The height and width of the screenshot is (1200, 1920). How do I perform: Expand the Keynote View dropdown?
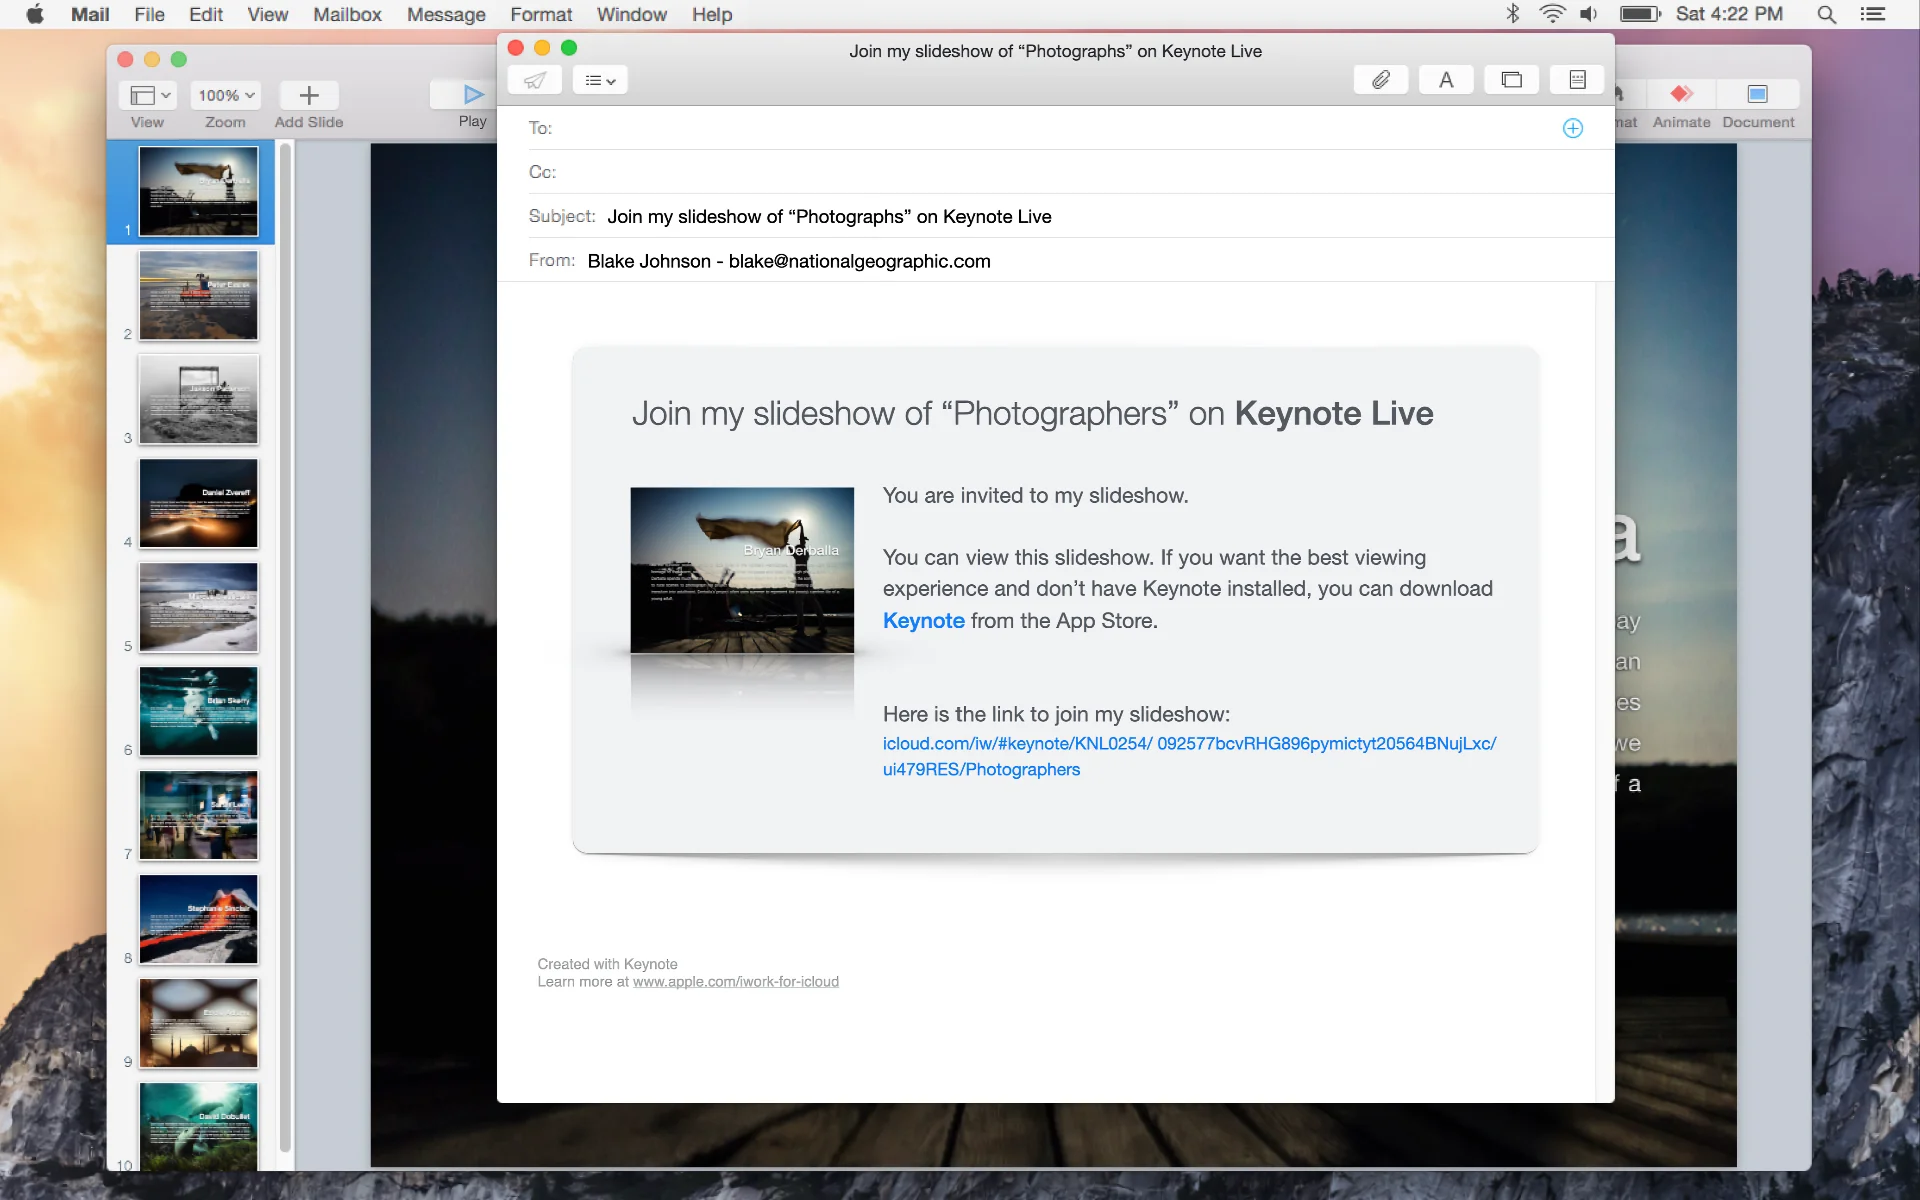148,96
